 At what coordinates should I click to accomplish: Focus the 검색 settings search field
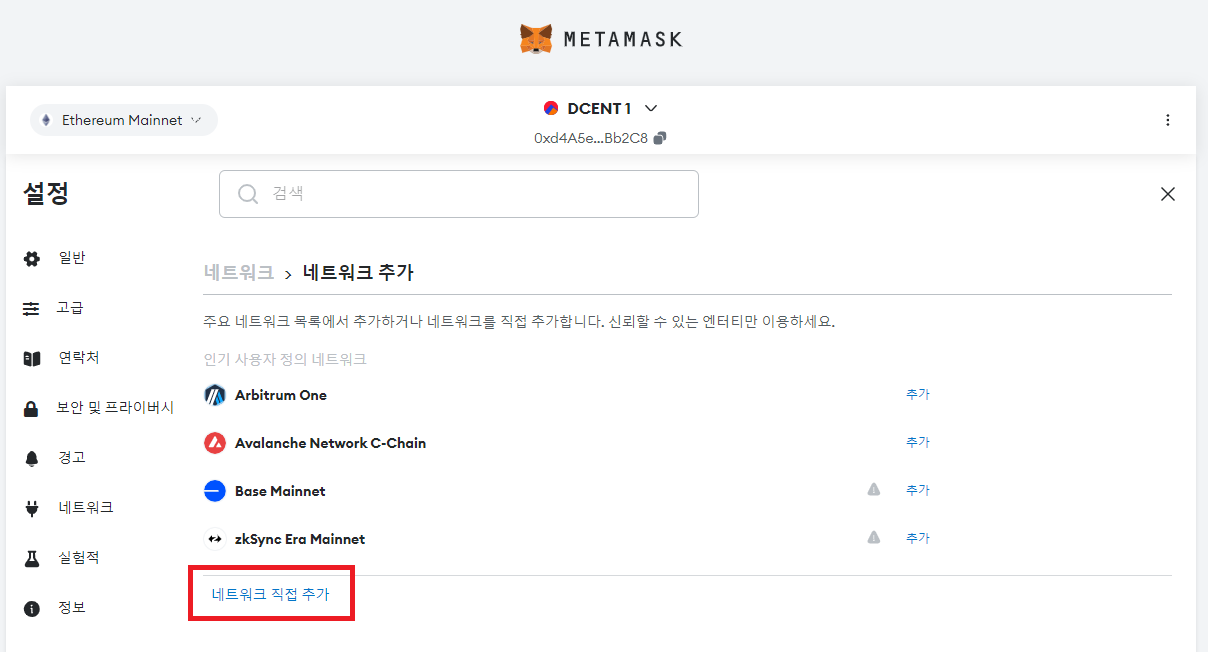[459, 194]
